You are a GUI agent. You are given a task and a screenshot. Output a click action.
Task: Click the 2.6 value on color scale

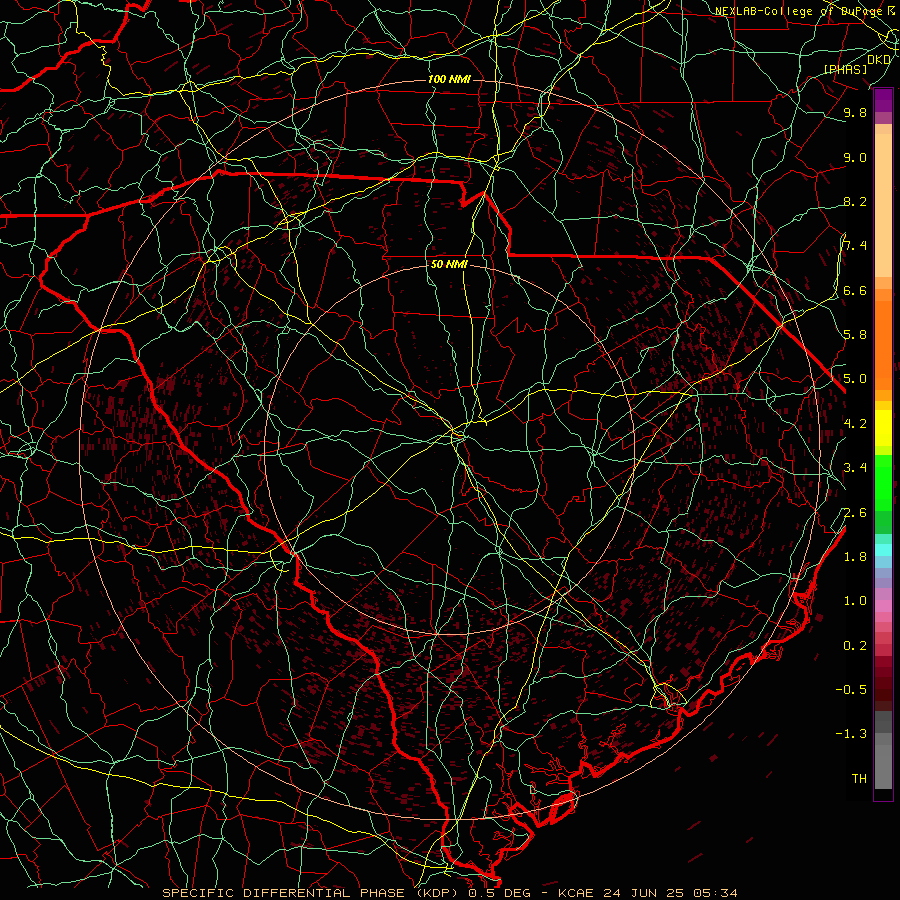click(855, 513)
